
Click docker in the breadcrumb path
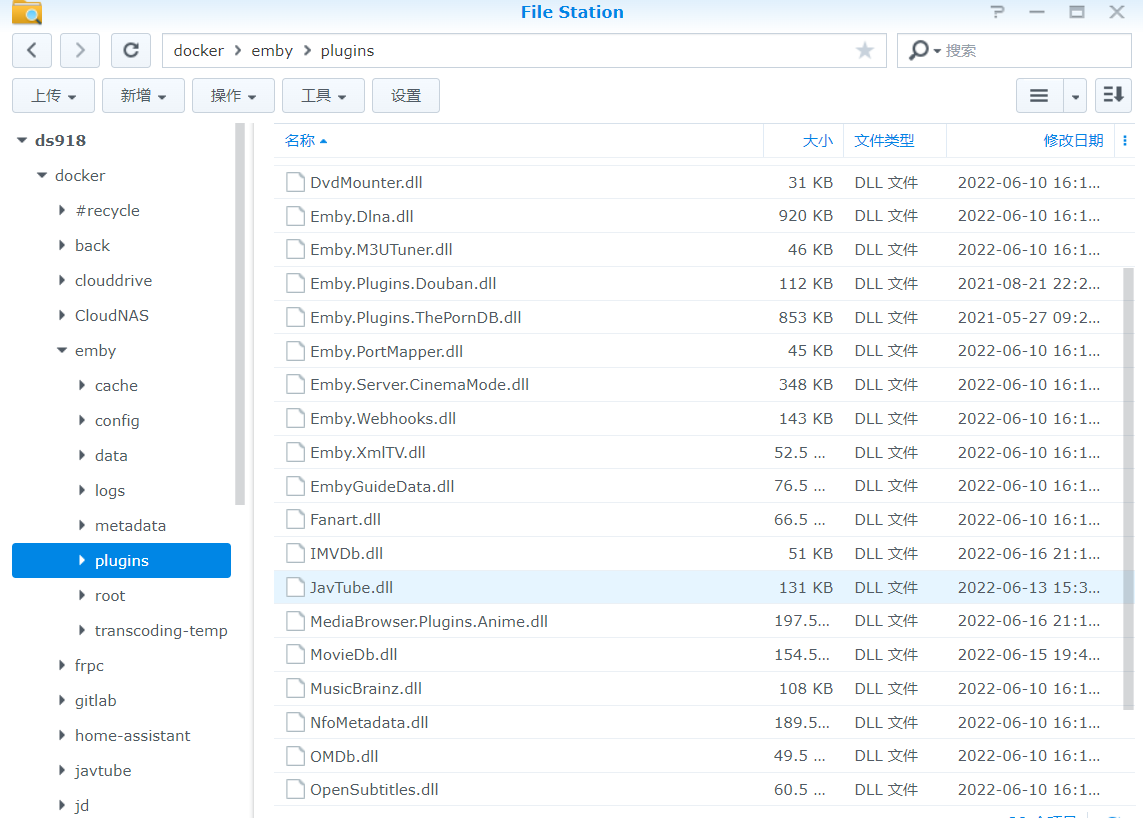coord(198,50)
